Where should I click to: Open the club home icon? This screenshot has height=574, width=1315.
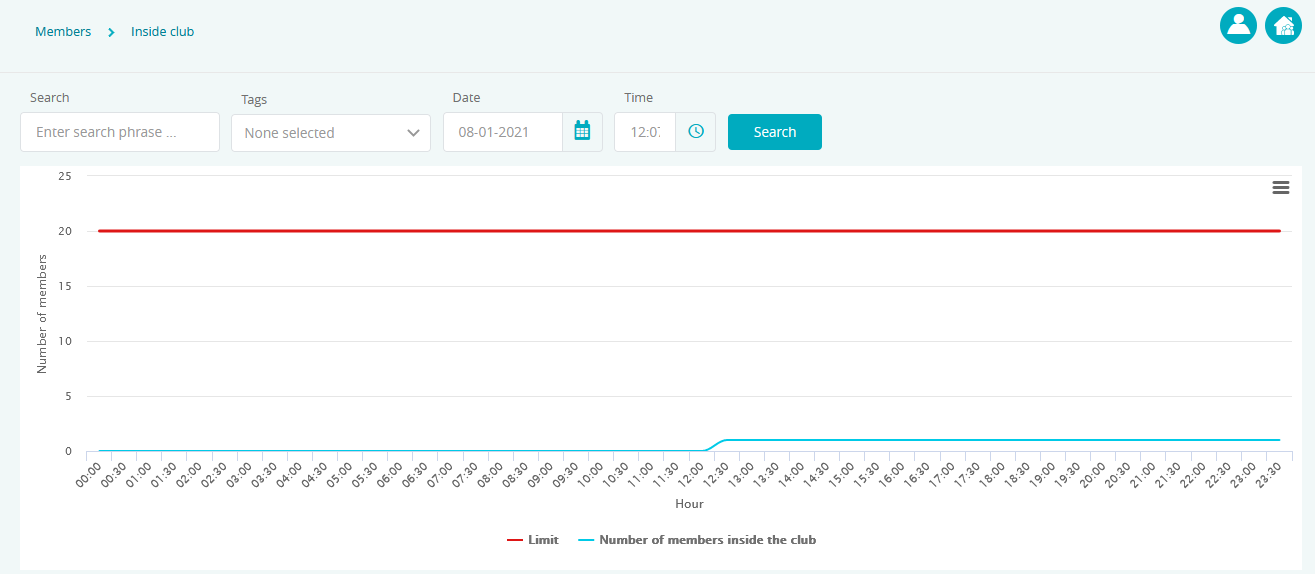pyautogui.click(x=1284, y=25)
